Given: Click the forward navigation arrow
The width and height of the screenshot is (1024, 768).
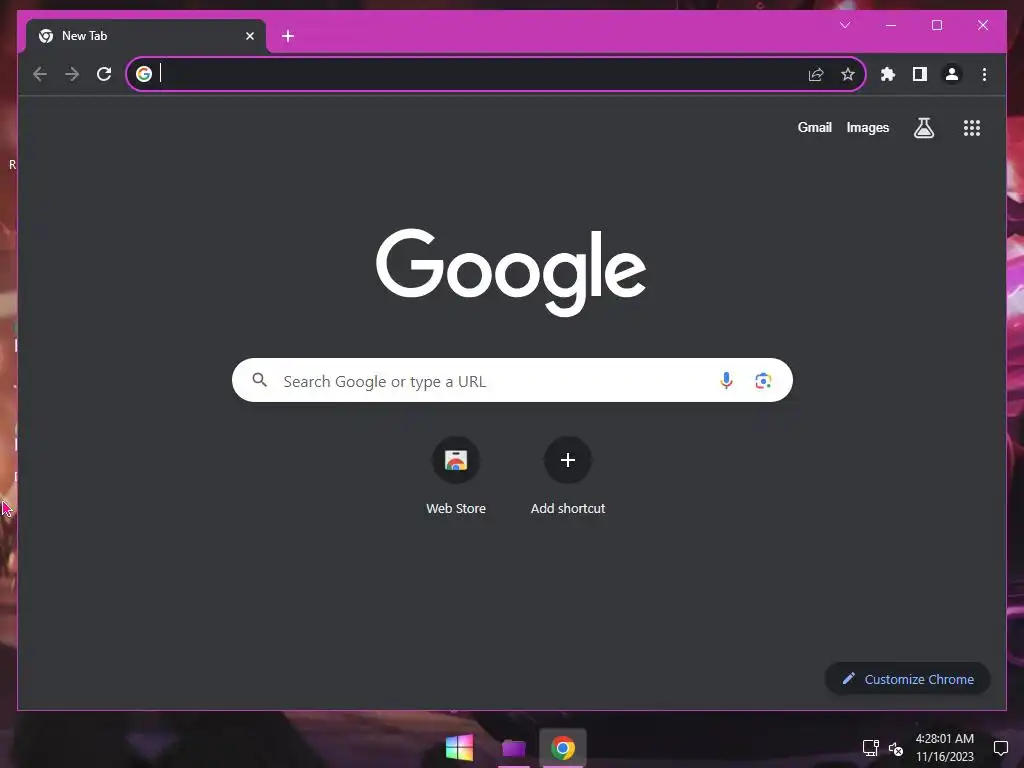Looking at the screenshot, I should click(72, 74).
